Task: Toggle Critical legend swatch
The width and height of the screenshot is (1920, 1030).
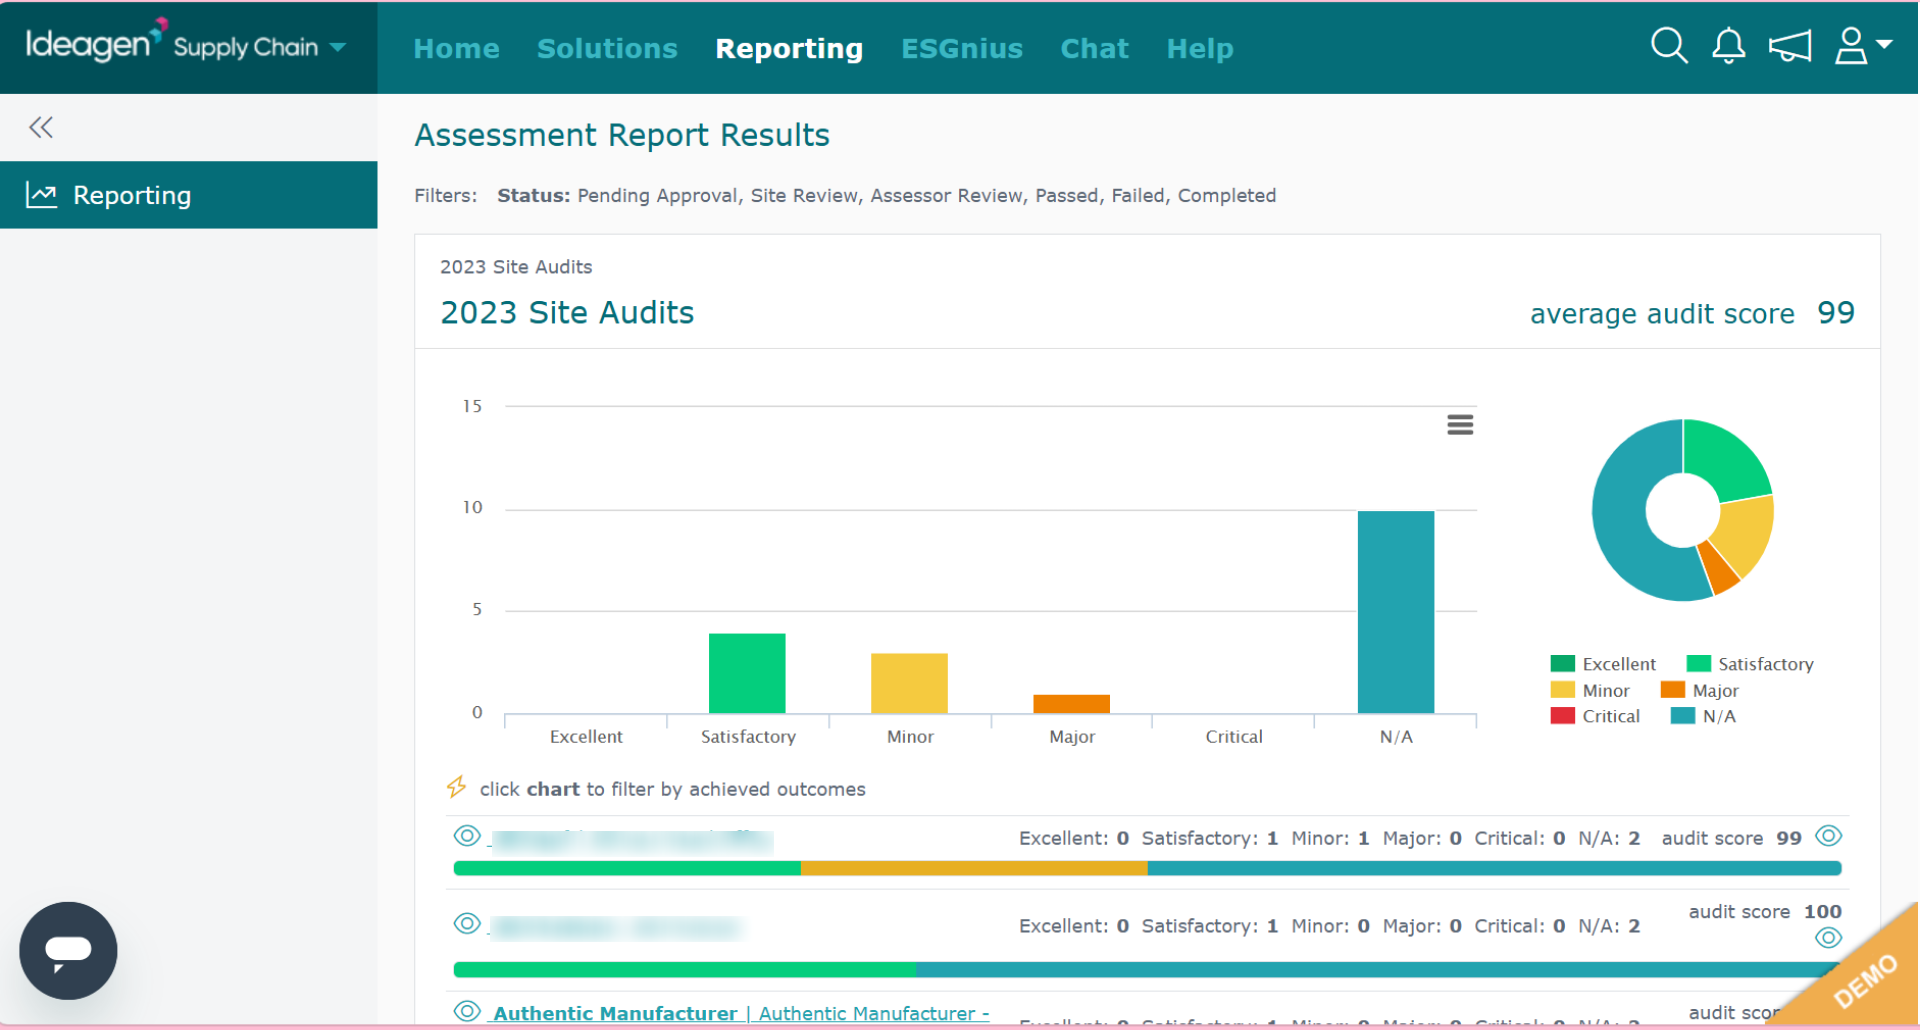Action: coord(1562,716)
